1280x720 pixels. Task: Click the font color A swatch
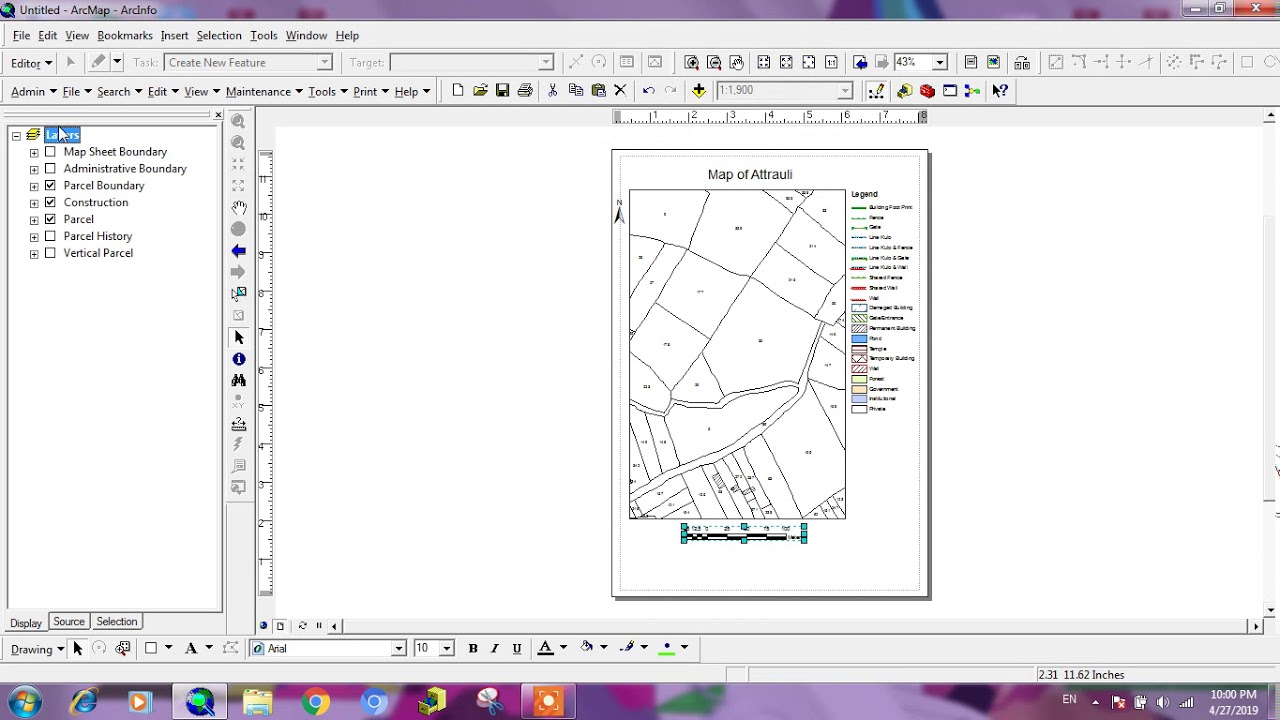click(546, 648)
